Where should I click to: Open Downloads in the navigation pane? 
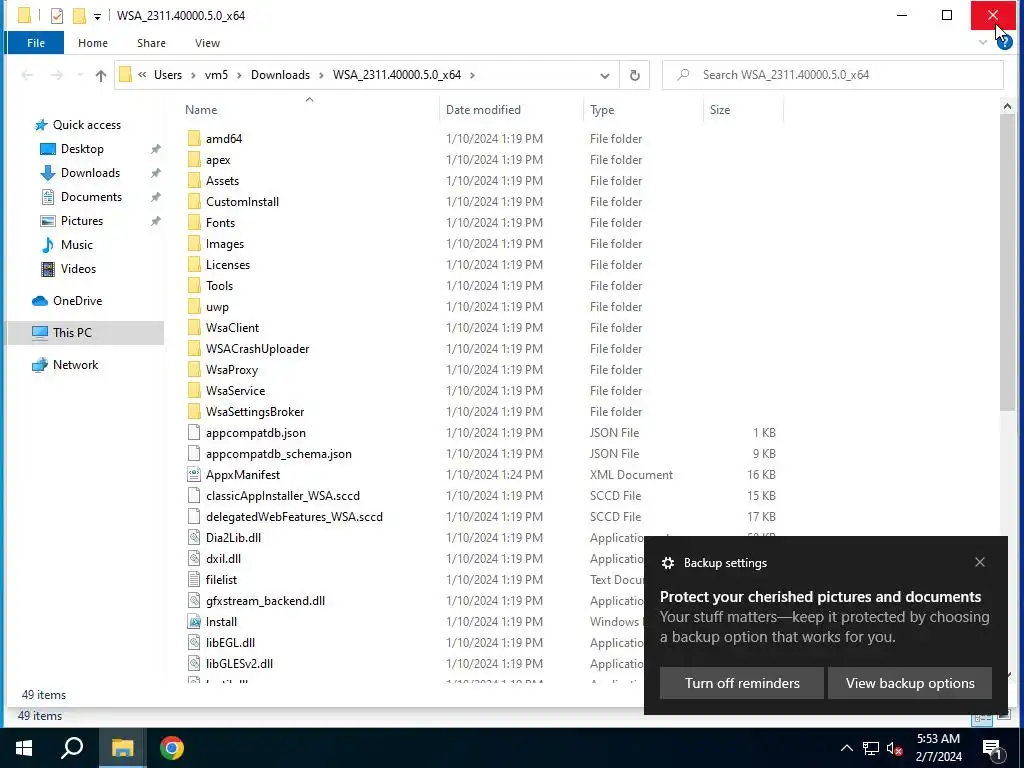(x=90, y=173)
